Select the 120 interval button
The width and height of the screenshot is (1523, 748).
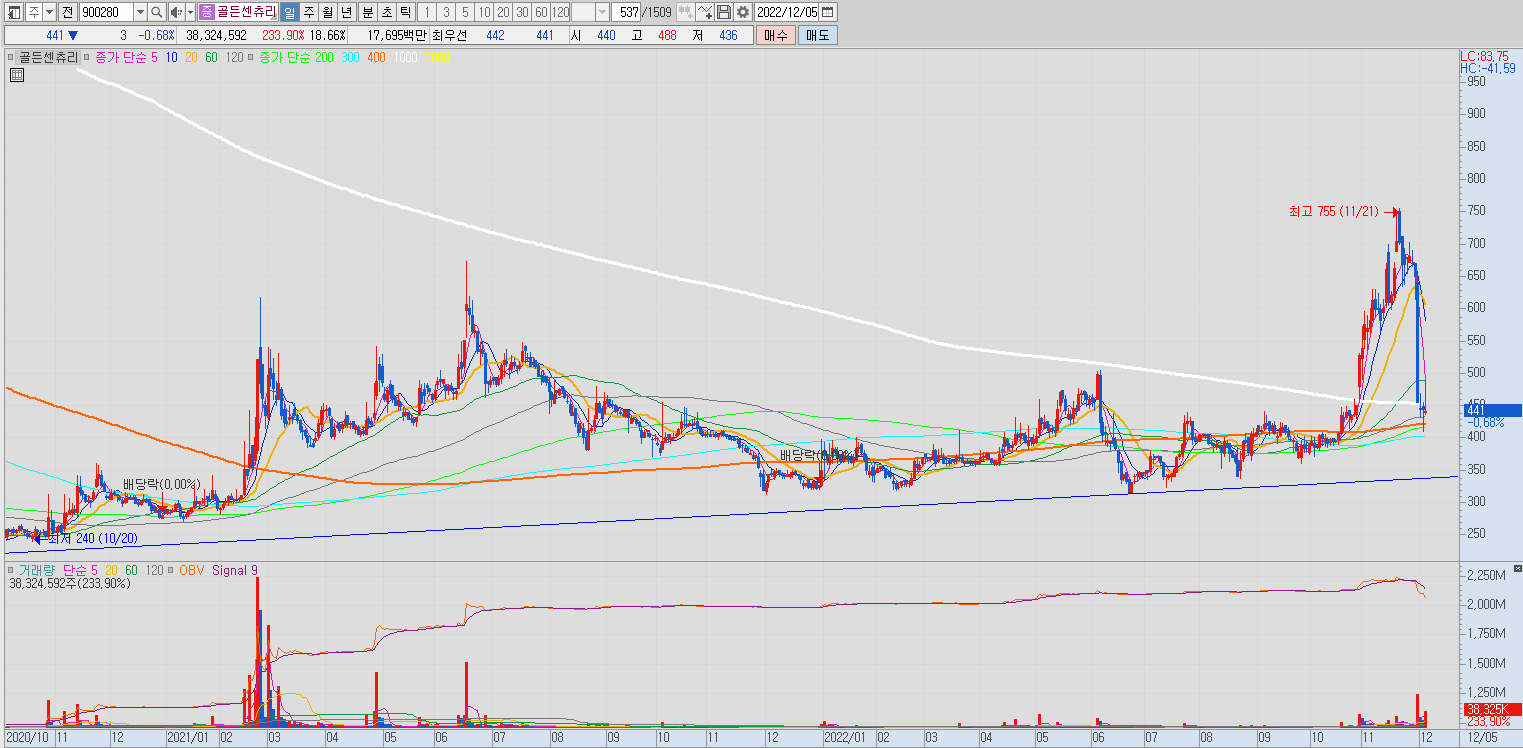click(x=560, y=12)
